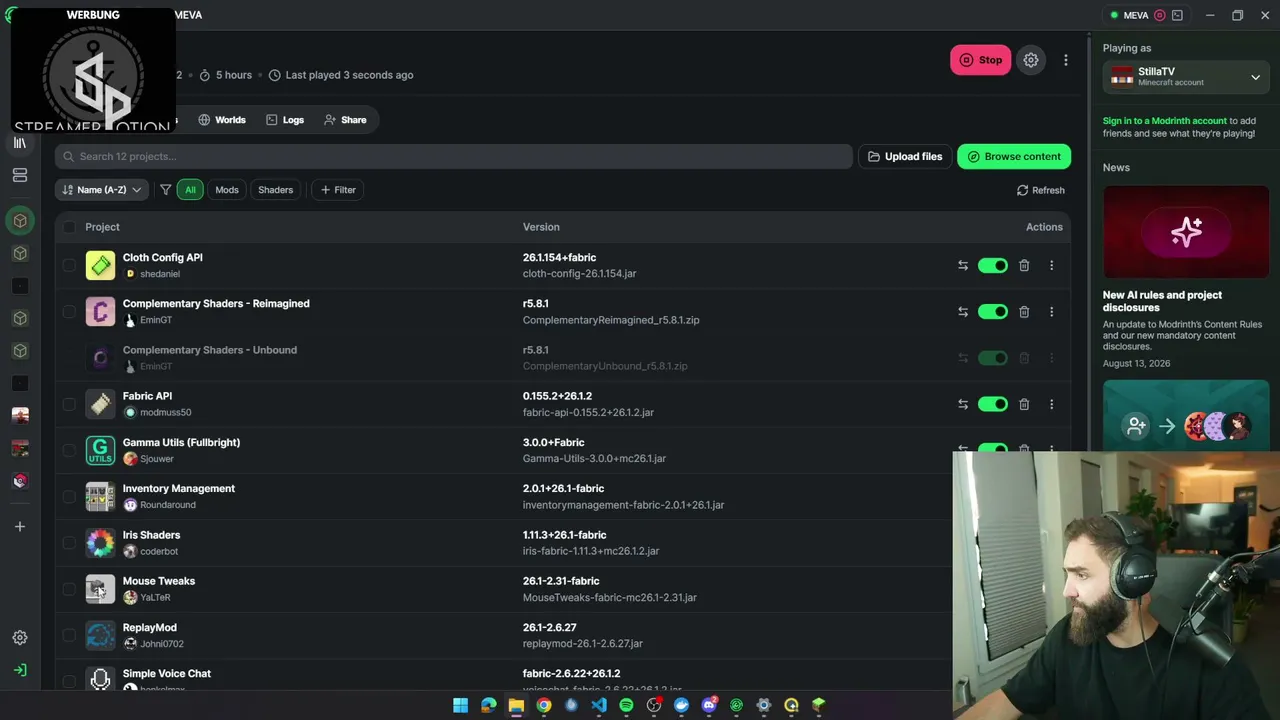Open Spotify from the taskbar
Screen dimensions: 1280x720
pyautogui.click(x=626, y=705)
